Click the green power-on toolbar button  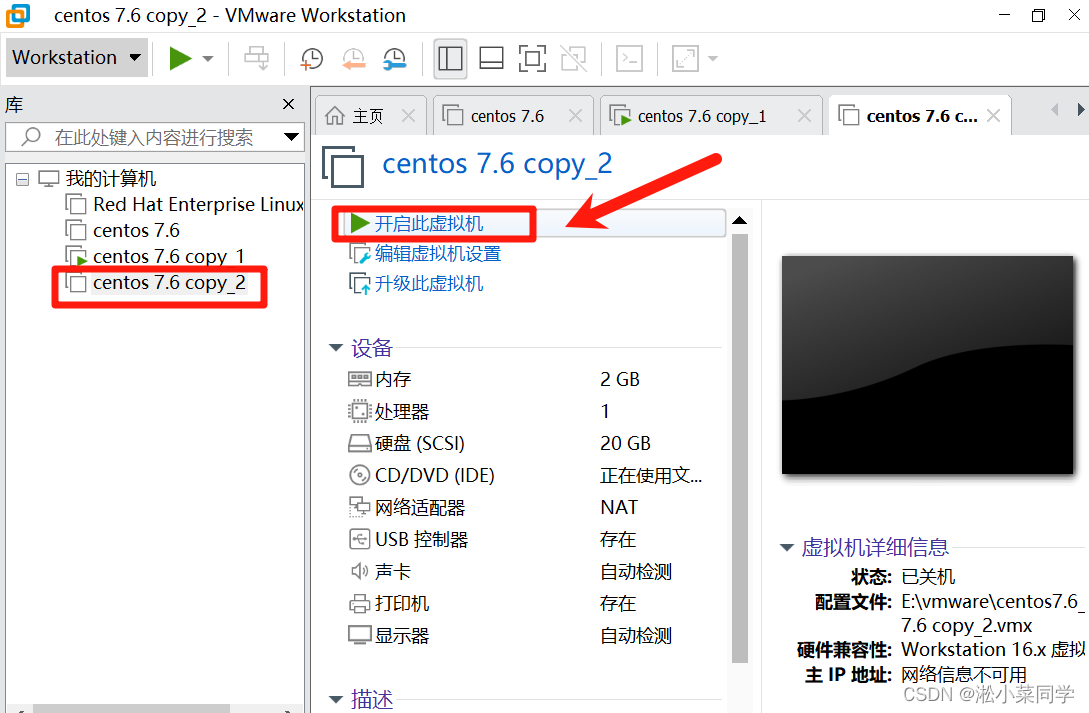tap(181, 58)
